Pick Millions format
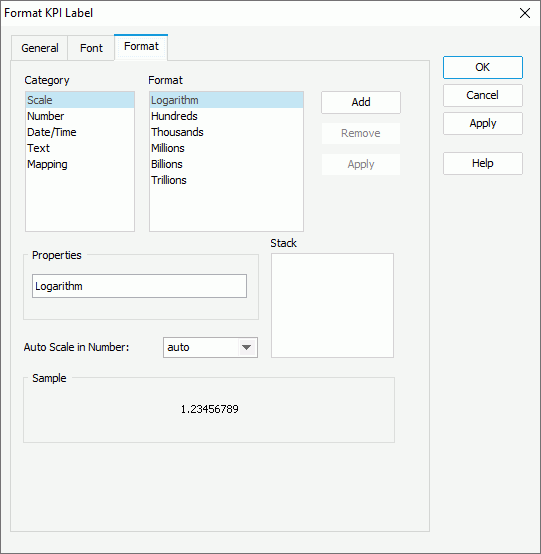 [226, 148]
